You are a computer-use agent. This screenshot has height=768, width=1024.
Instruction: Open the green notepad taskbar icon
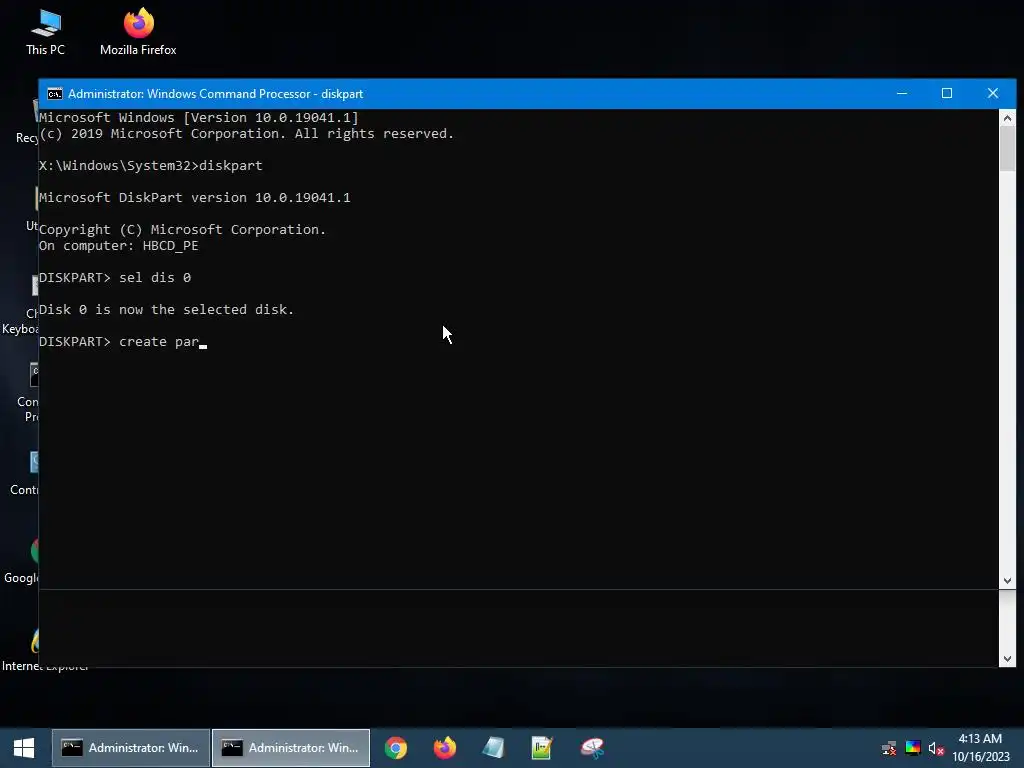(542, 748)
